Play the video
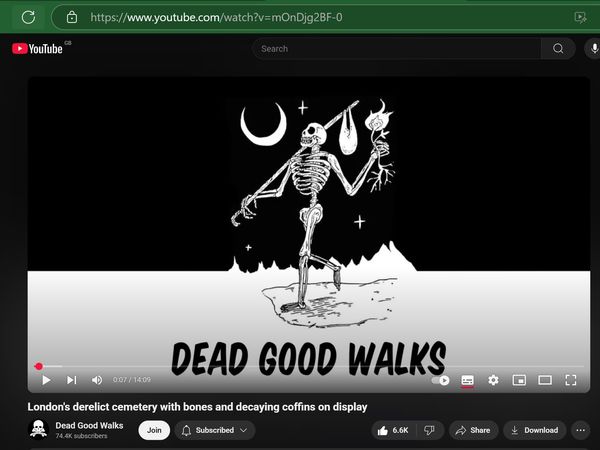The width and height of the screenshot is (600, 450). point(46,380)
